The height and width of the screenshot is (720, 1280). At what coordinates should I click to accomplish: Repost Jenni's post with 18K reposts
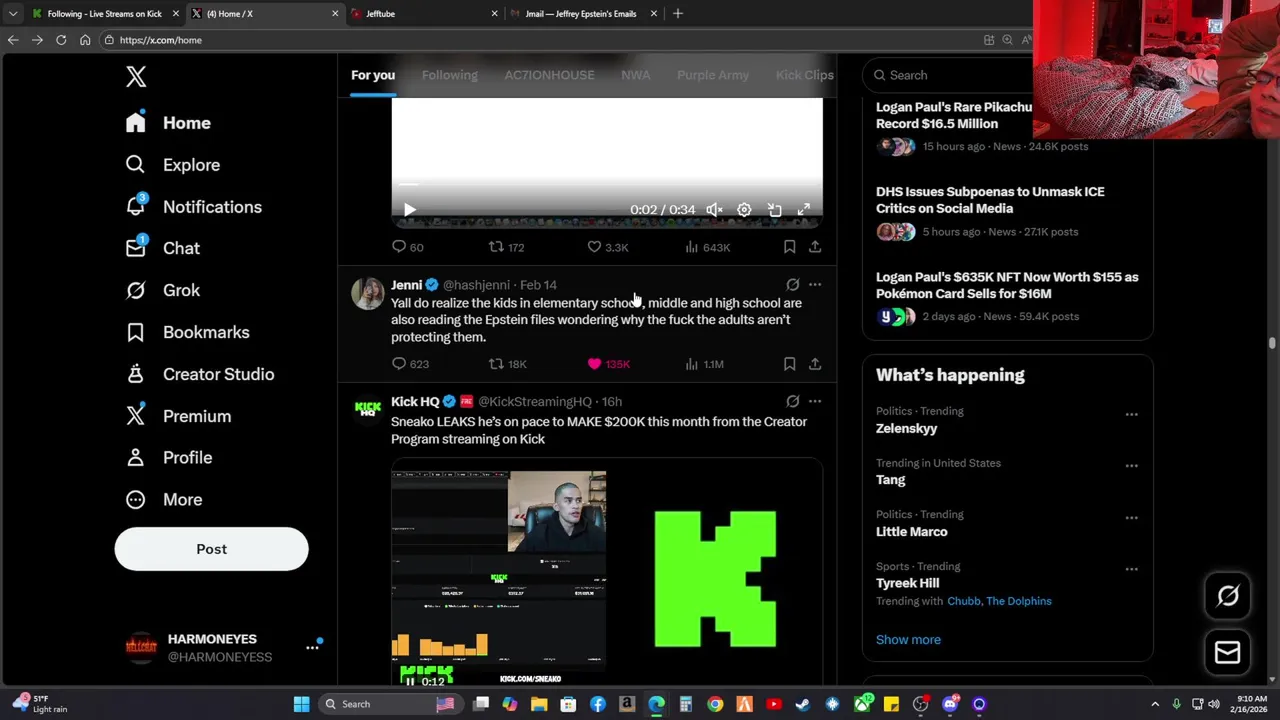(507, 364)
